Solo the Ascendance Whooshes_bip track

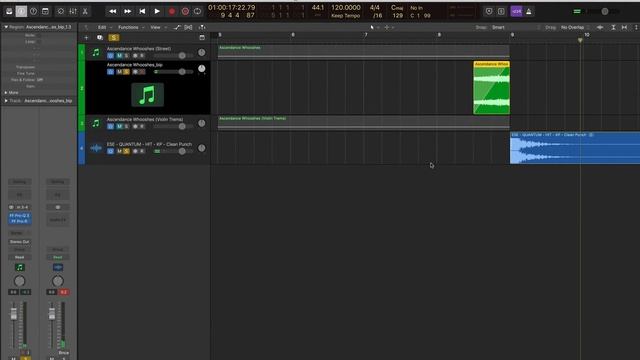127,72
